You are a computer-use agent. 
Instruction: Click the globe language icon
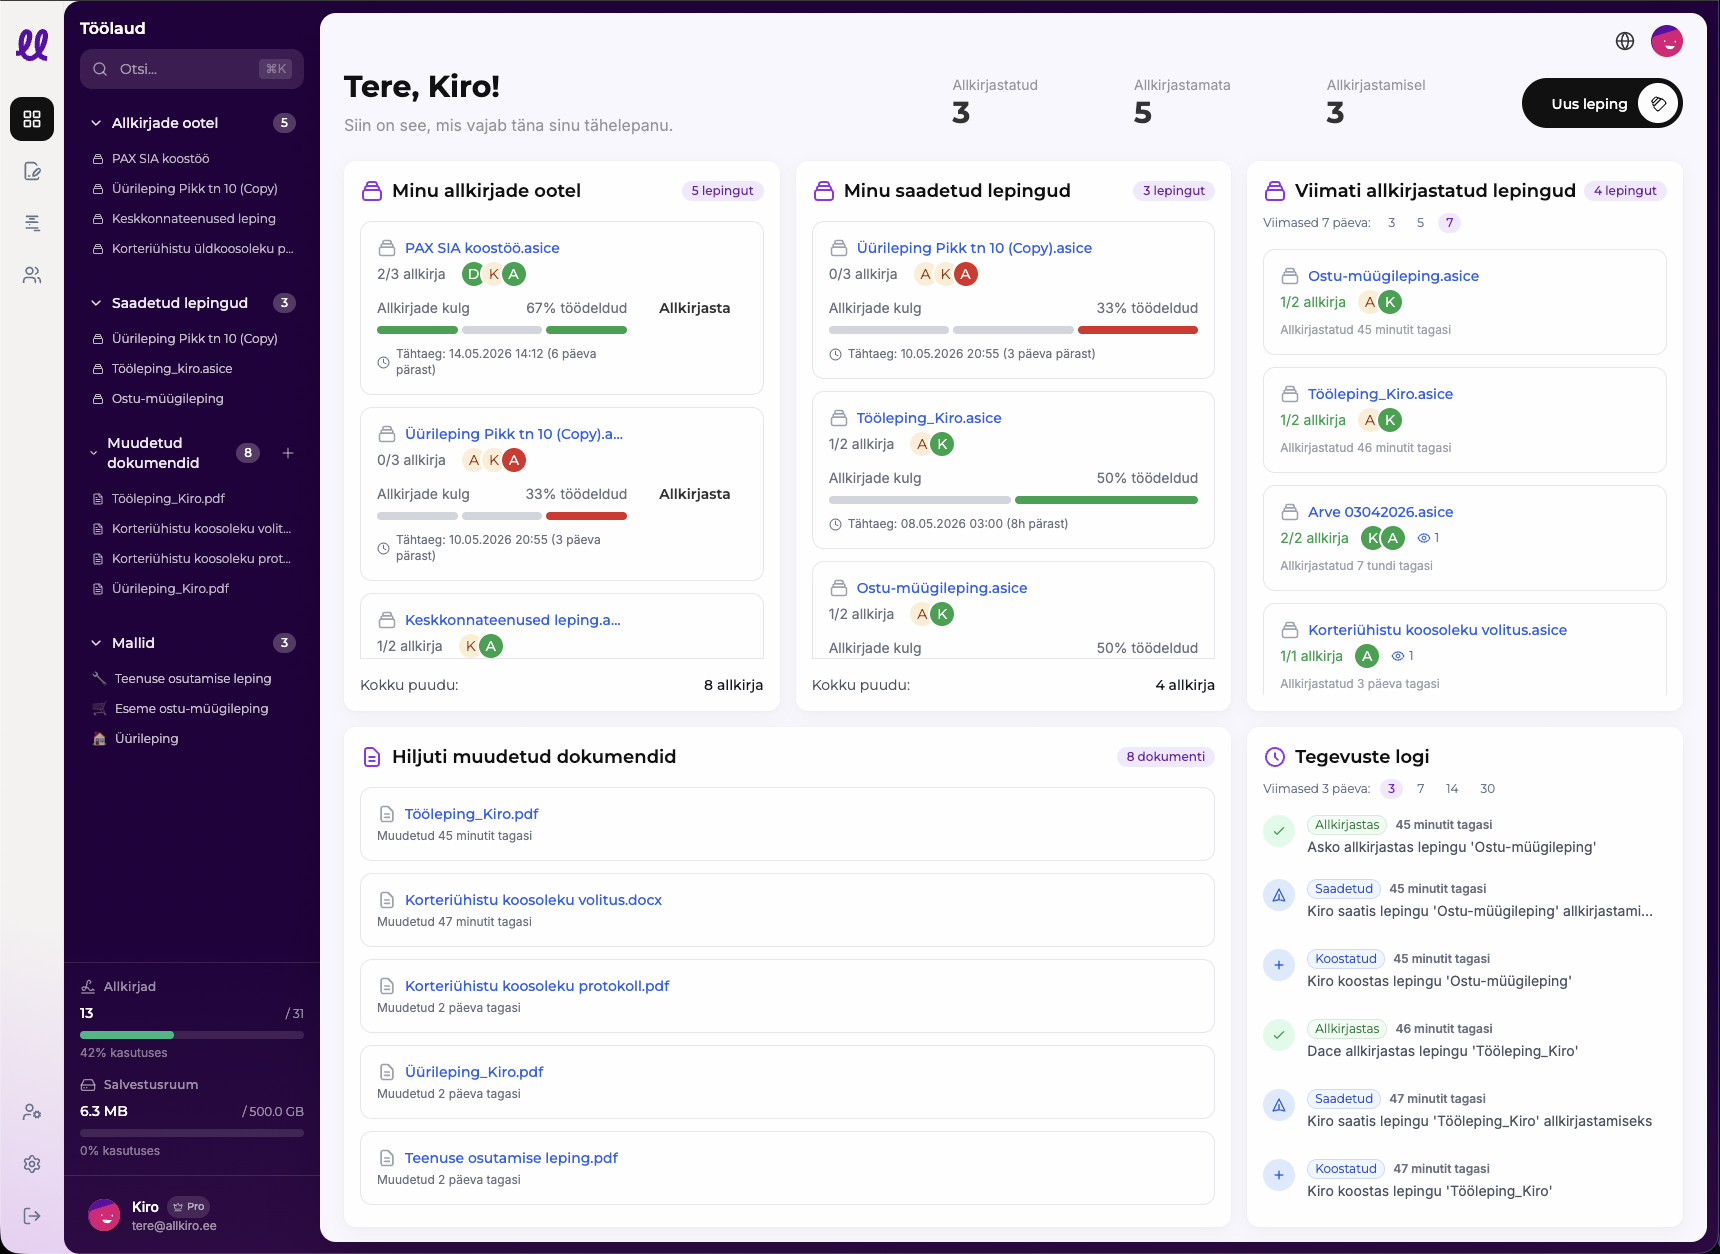tap(1625, 41)
